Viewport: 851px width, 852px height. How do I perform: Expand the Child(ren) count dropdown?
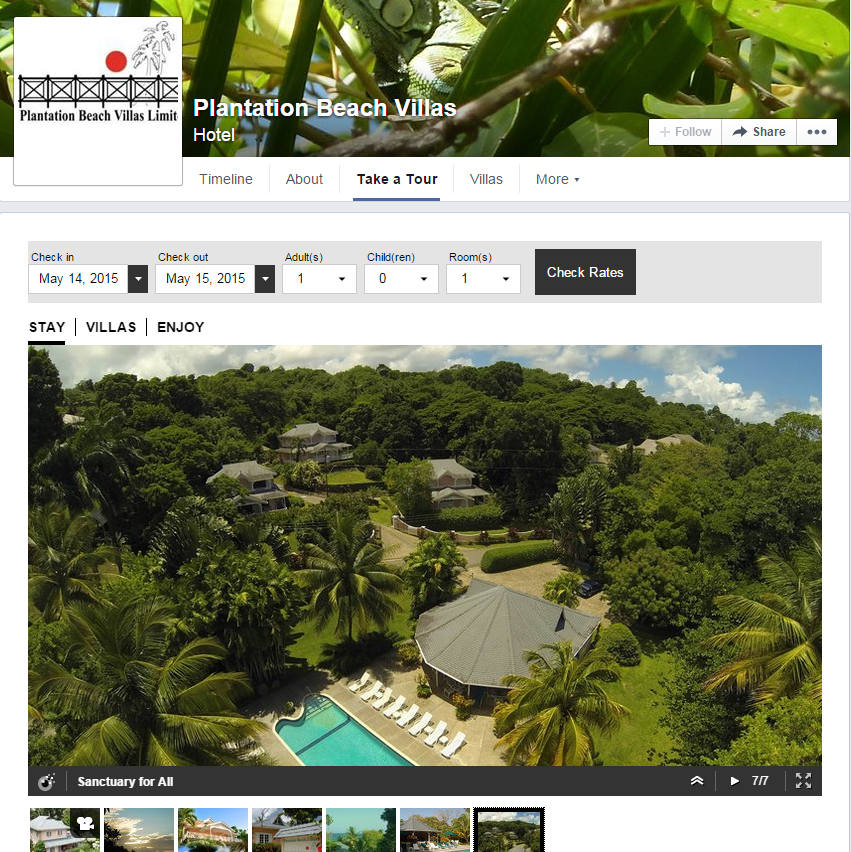pyautogui.click(x=402, y=279)
